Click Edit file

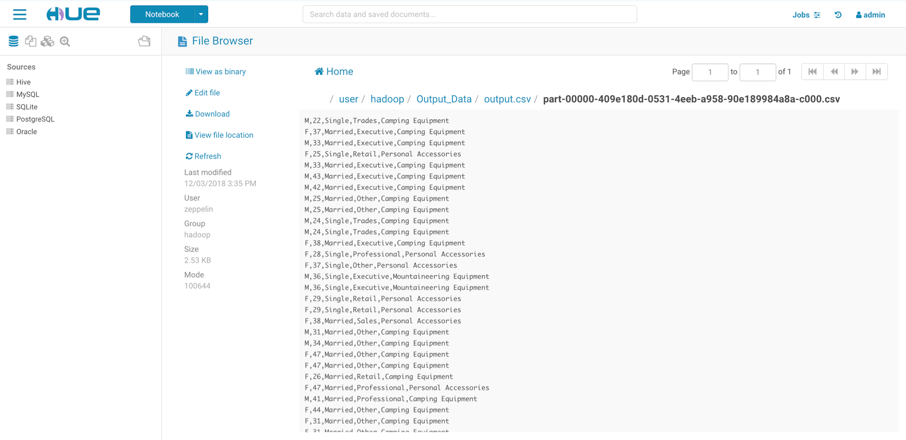pyautogui.click(x=203, y=92)
